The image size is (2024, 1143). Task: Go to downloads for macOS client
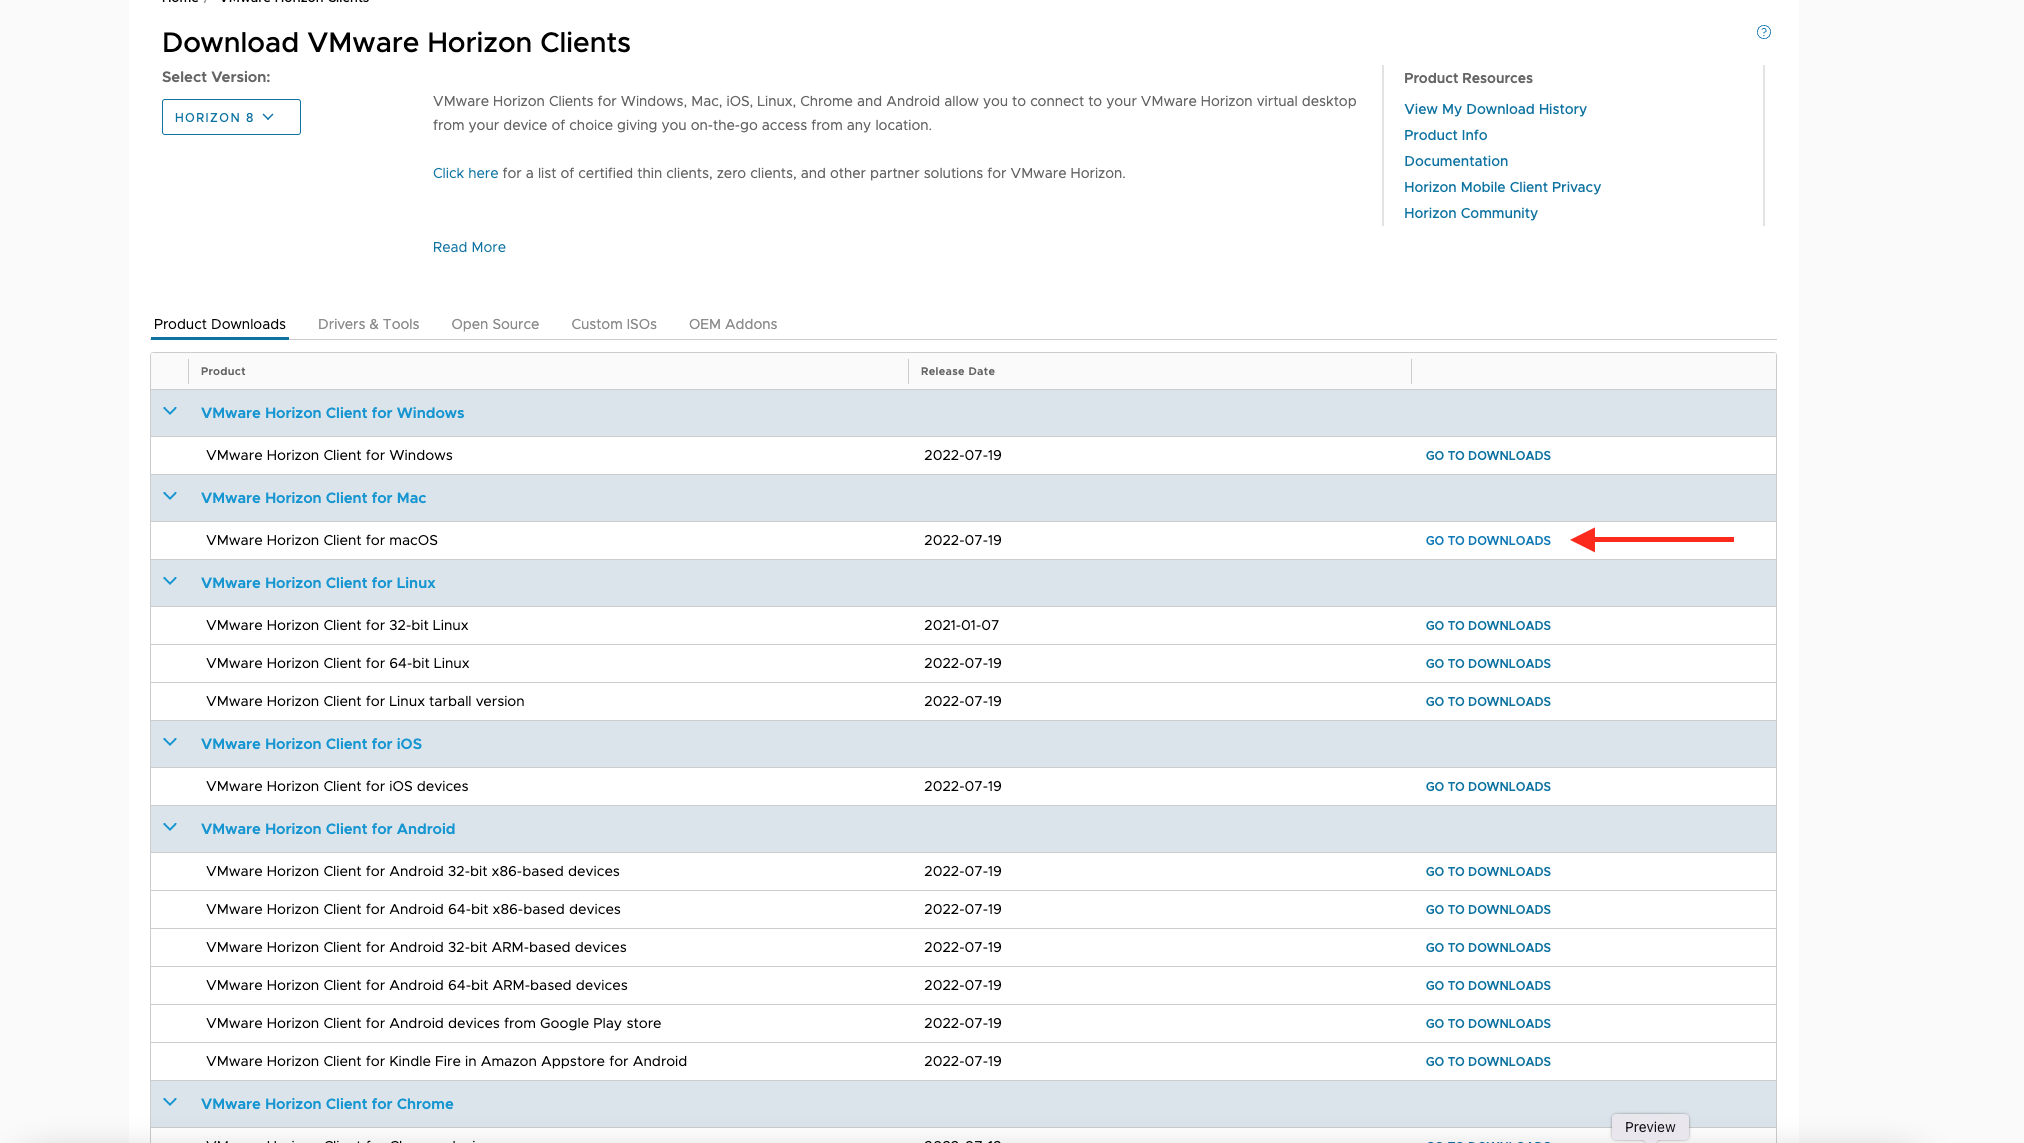coord(1488,541)
